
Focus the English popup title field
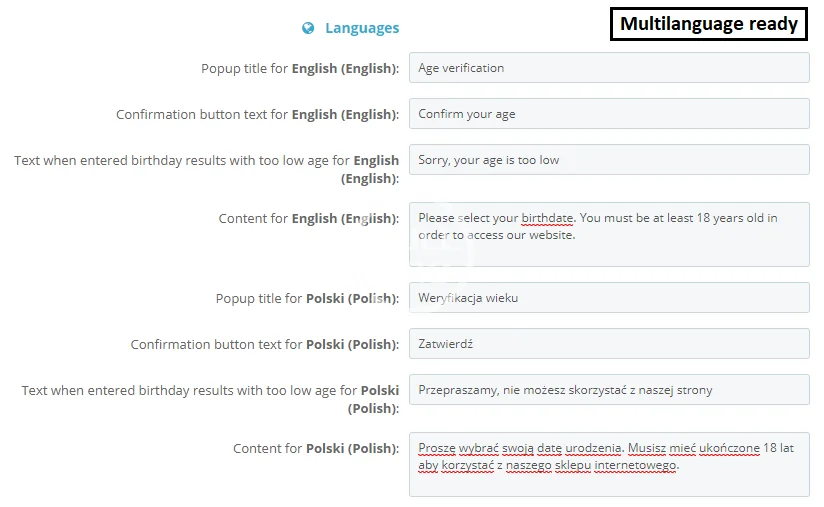[608, 68]
